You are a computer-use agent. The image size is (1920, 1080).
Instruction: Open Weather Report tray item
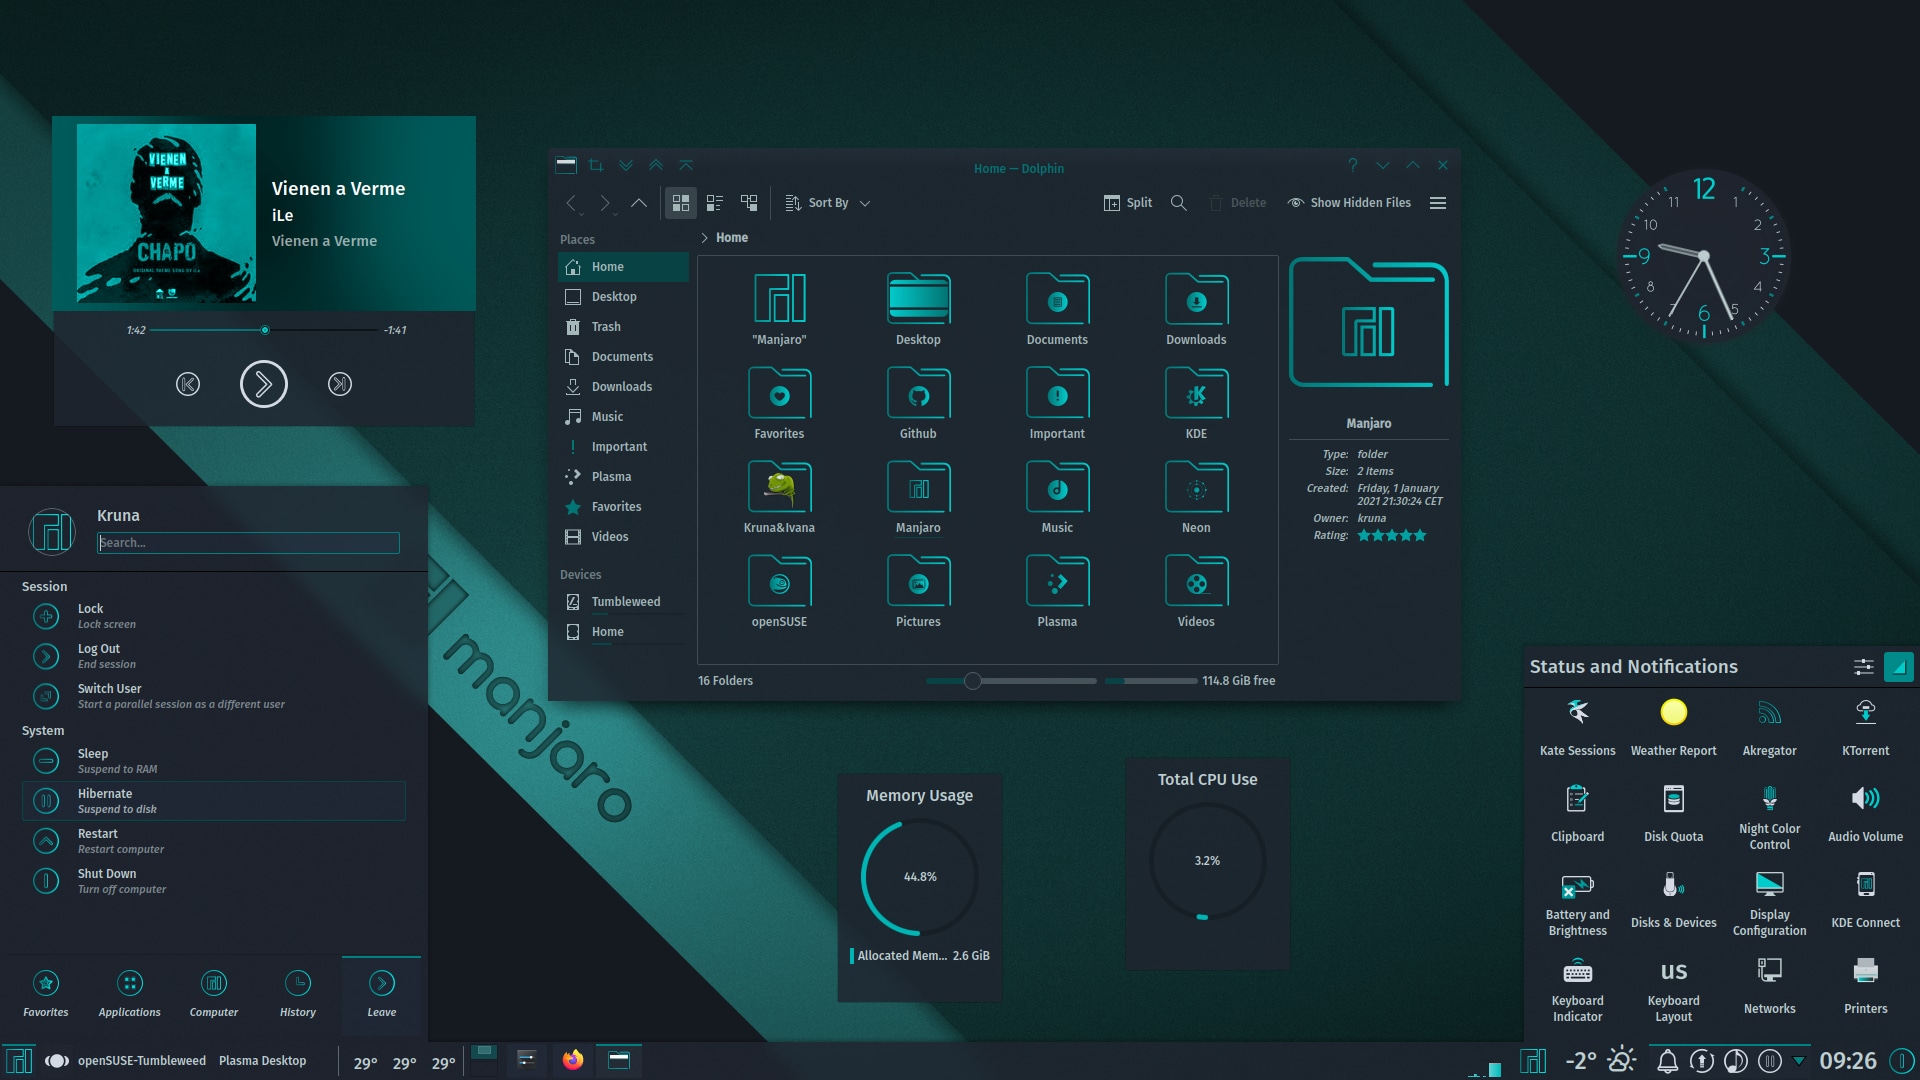point(1674,727)
